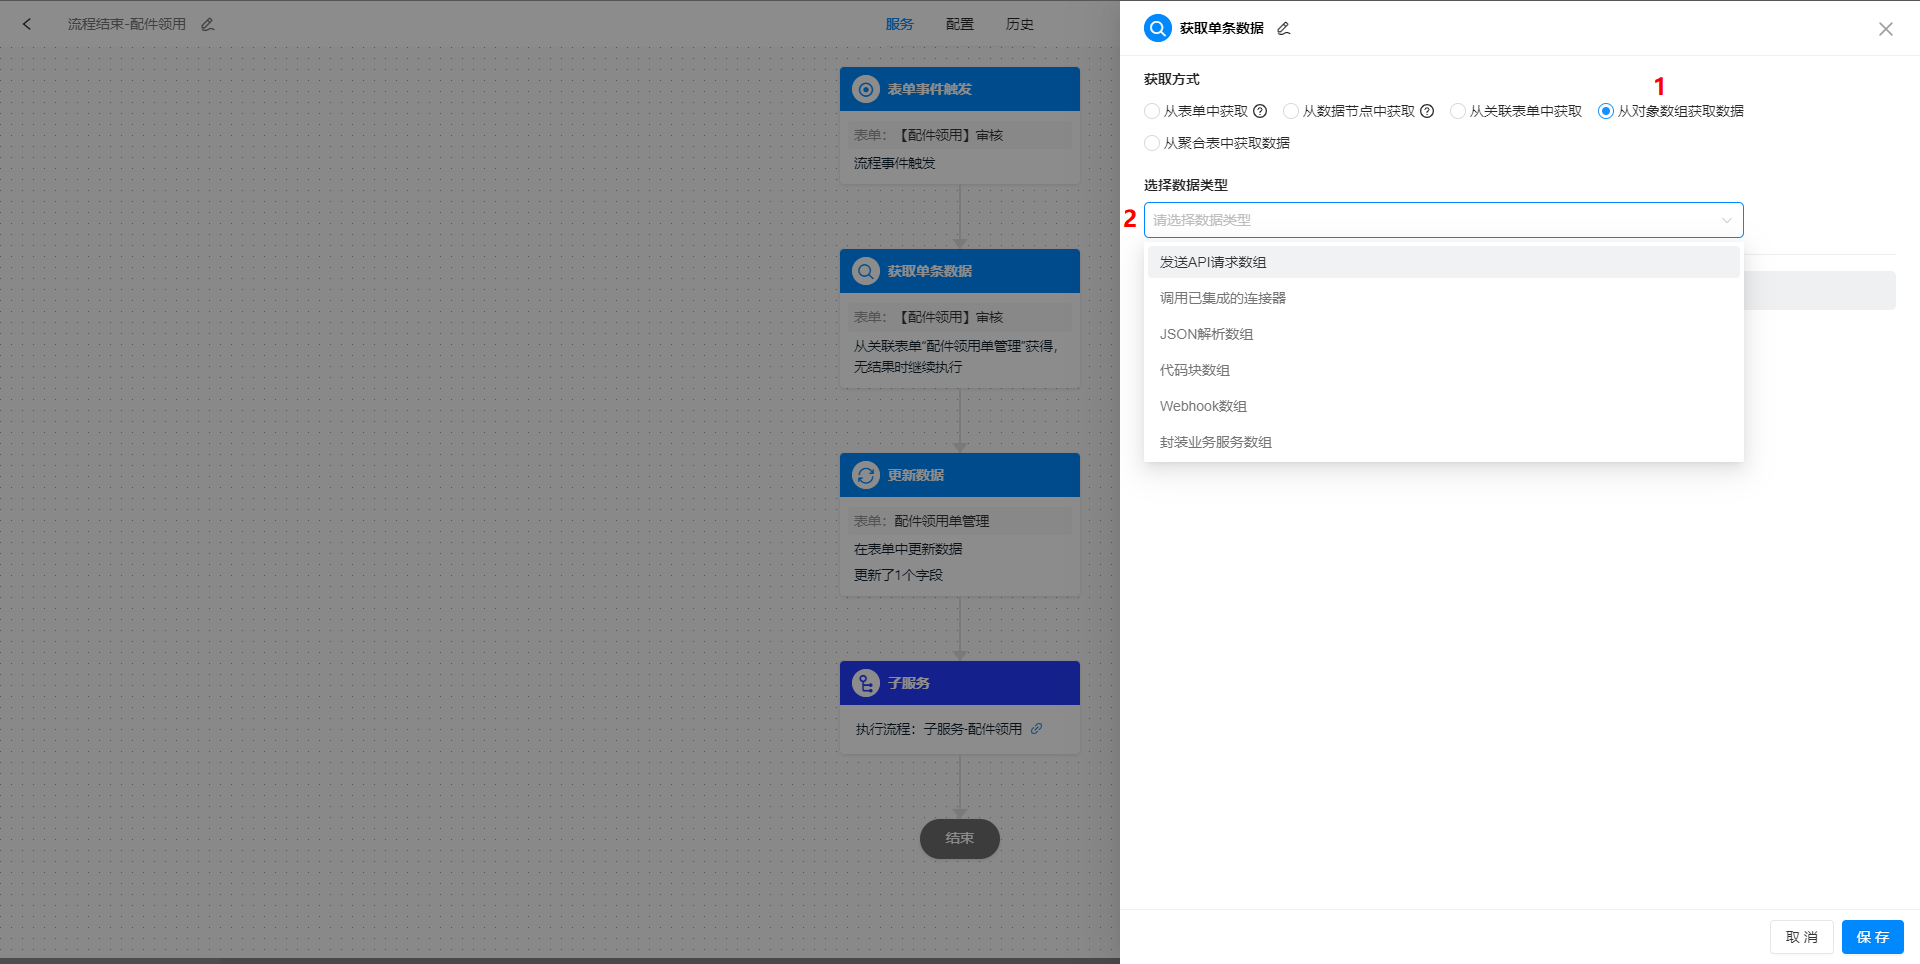The height and width of the screenshot is (964, 1920).
Task: Choose 封装业务服务数组 option
Action: [x=1443, y=442]
